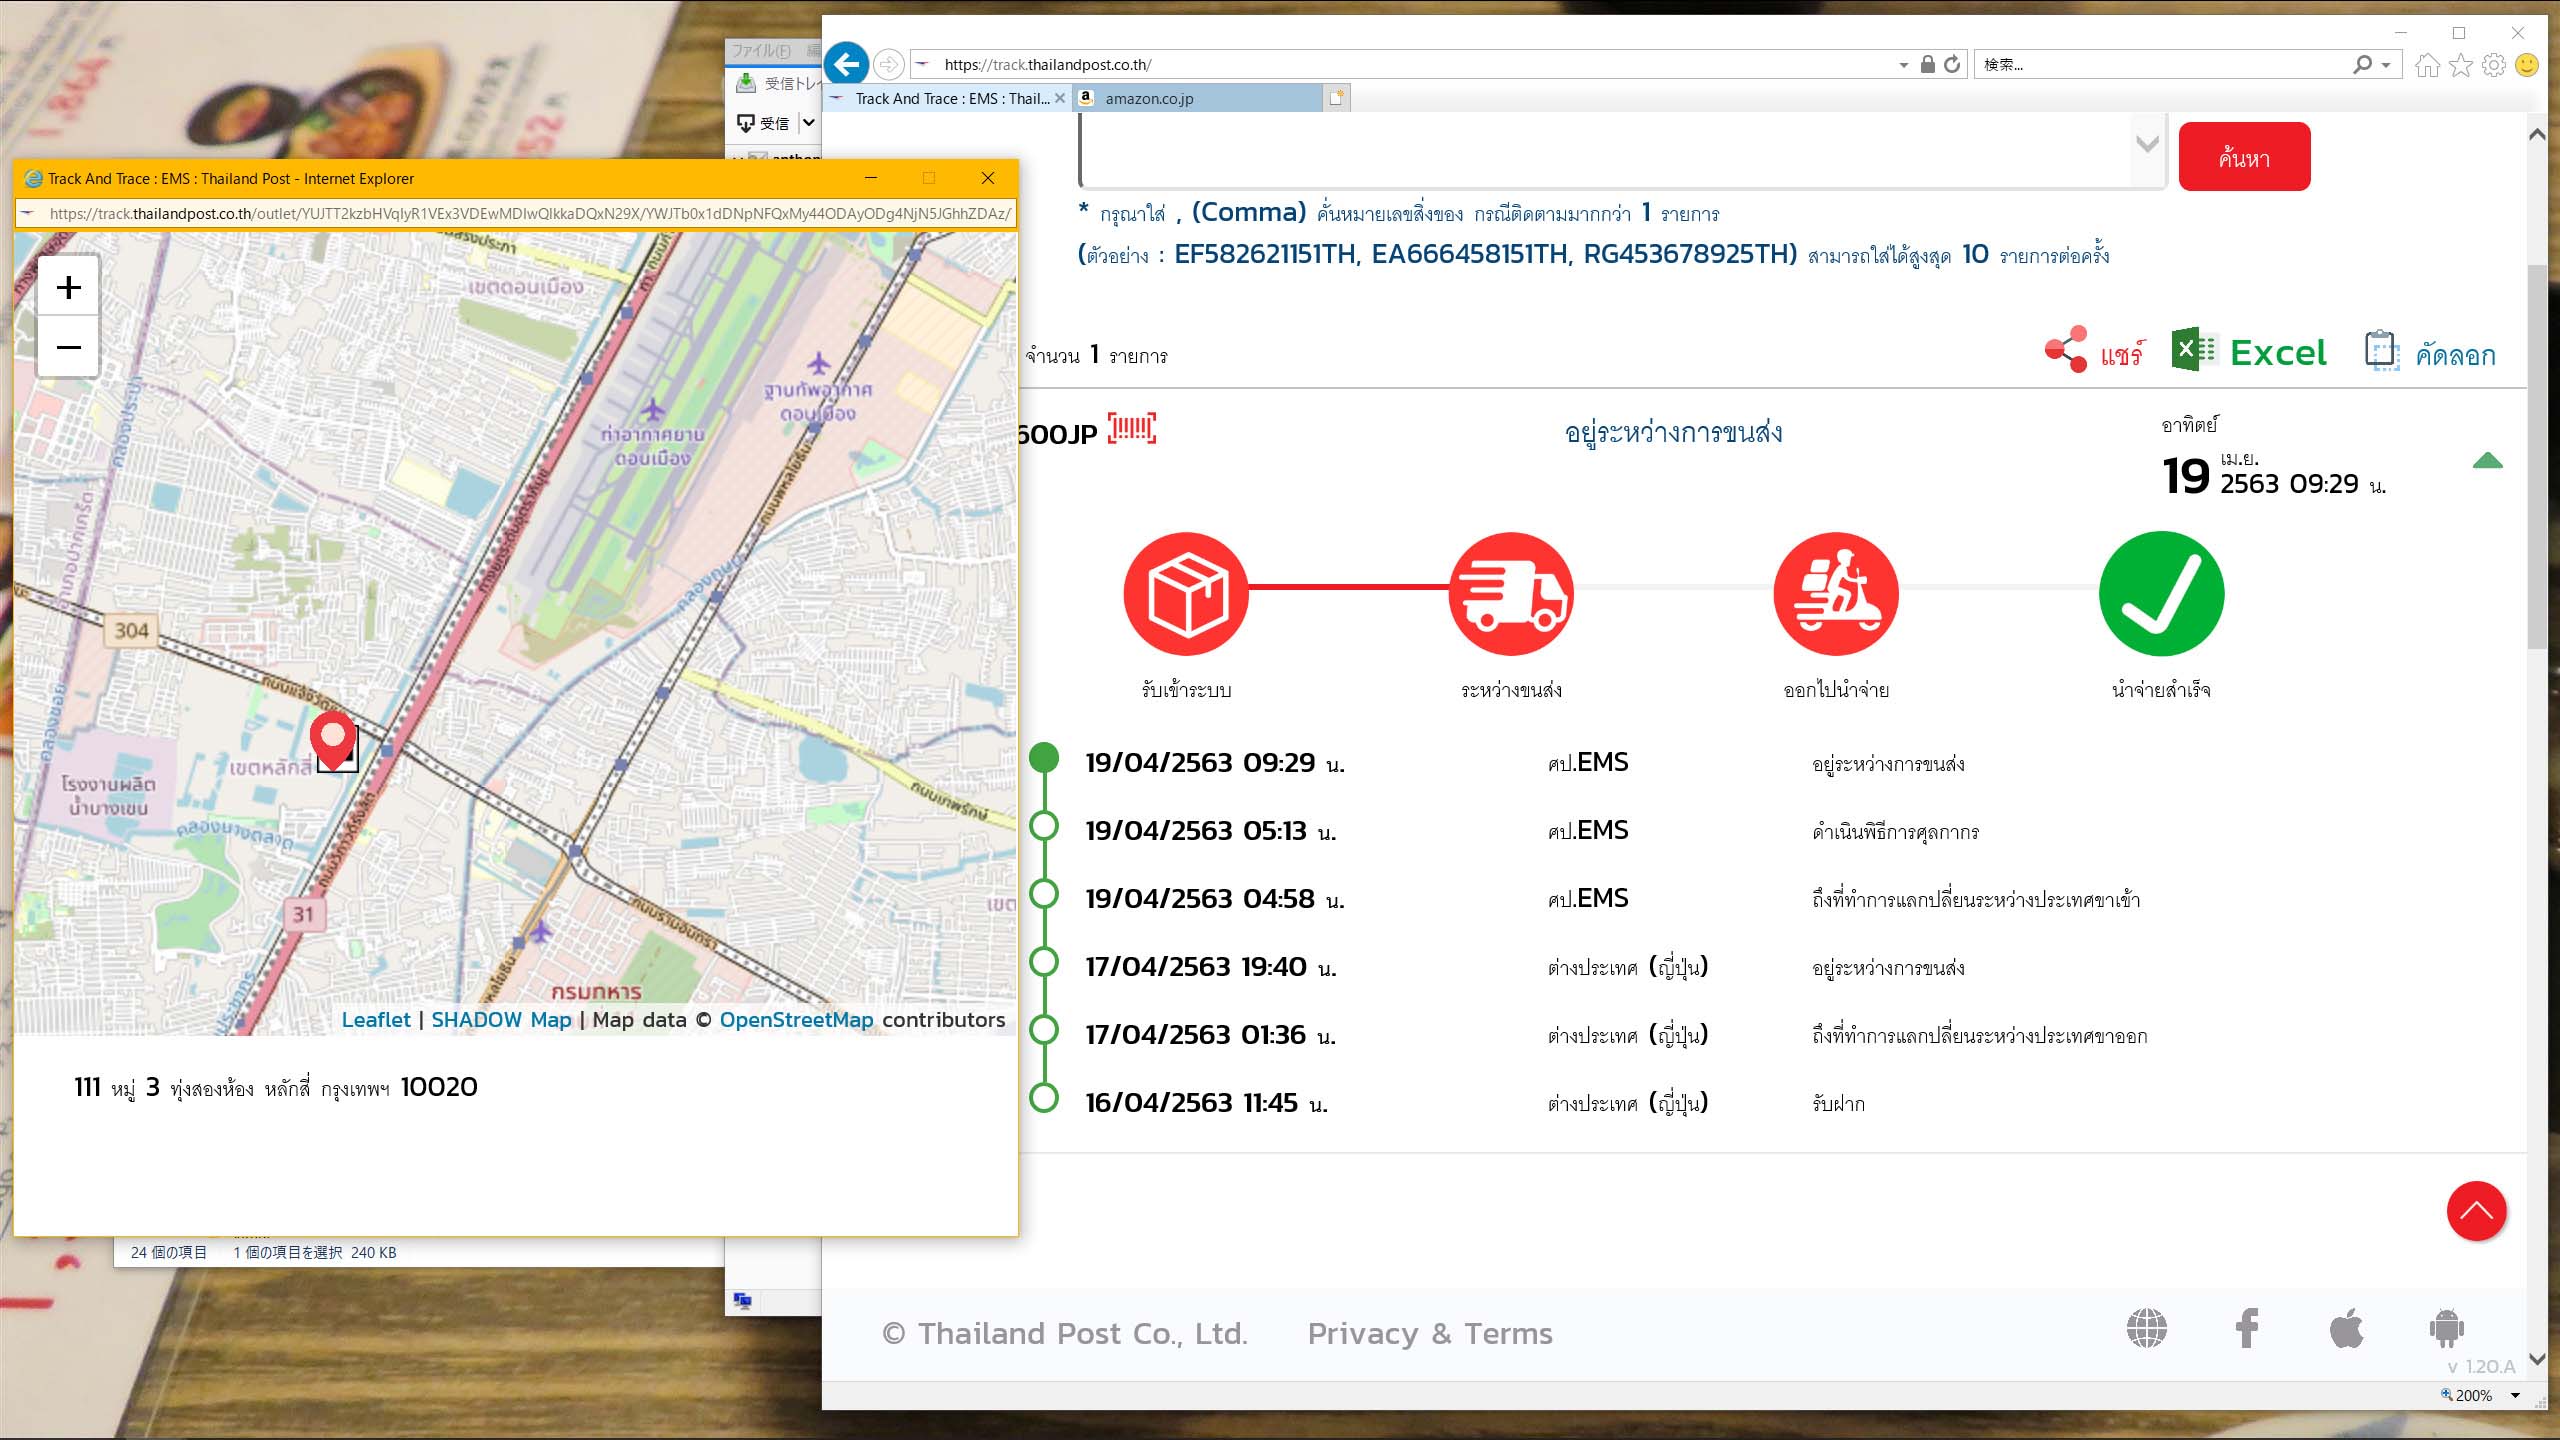
Task: Open the search provider dropdown arrow
Action: point(2386,65)
